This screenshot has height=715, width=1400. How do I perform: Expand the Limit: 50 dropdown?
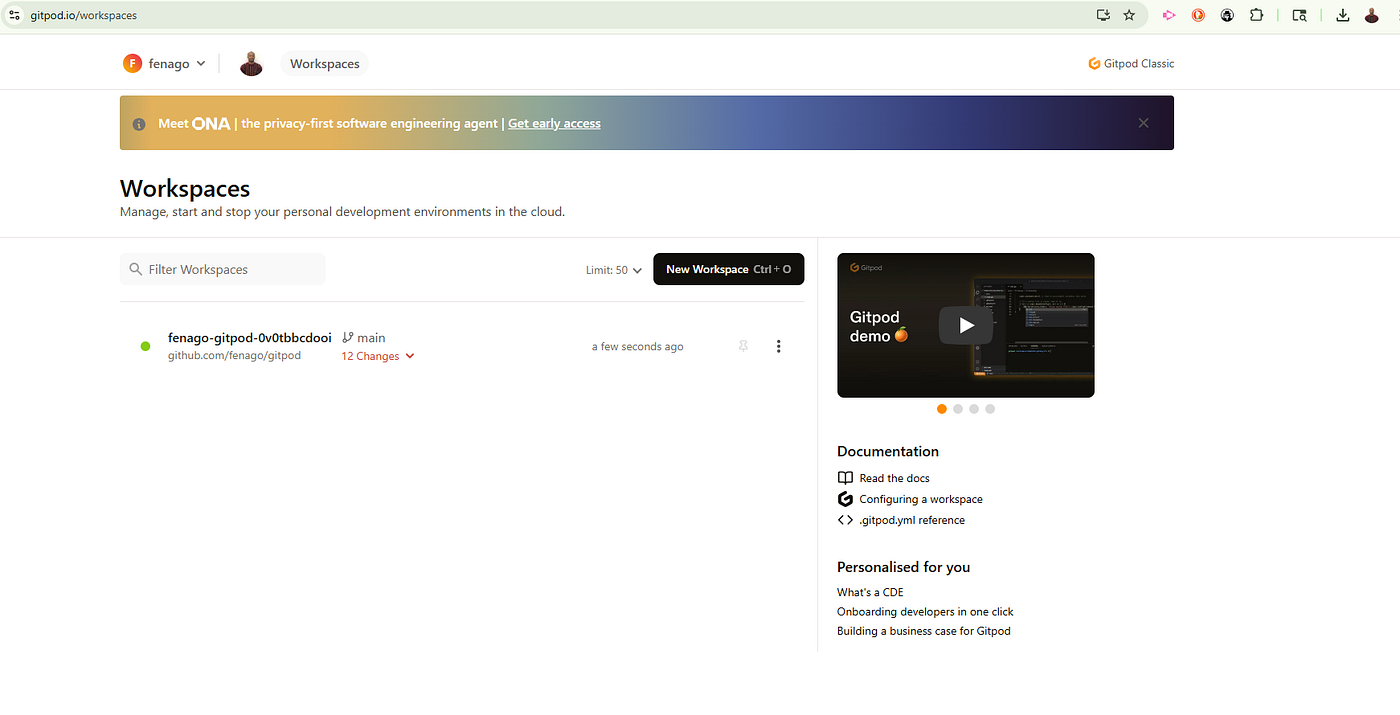pos(614,270)
